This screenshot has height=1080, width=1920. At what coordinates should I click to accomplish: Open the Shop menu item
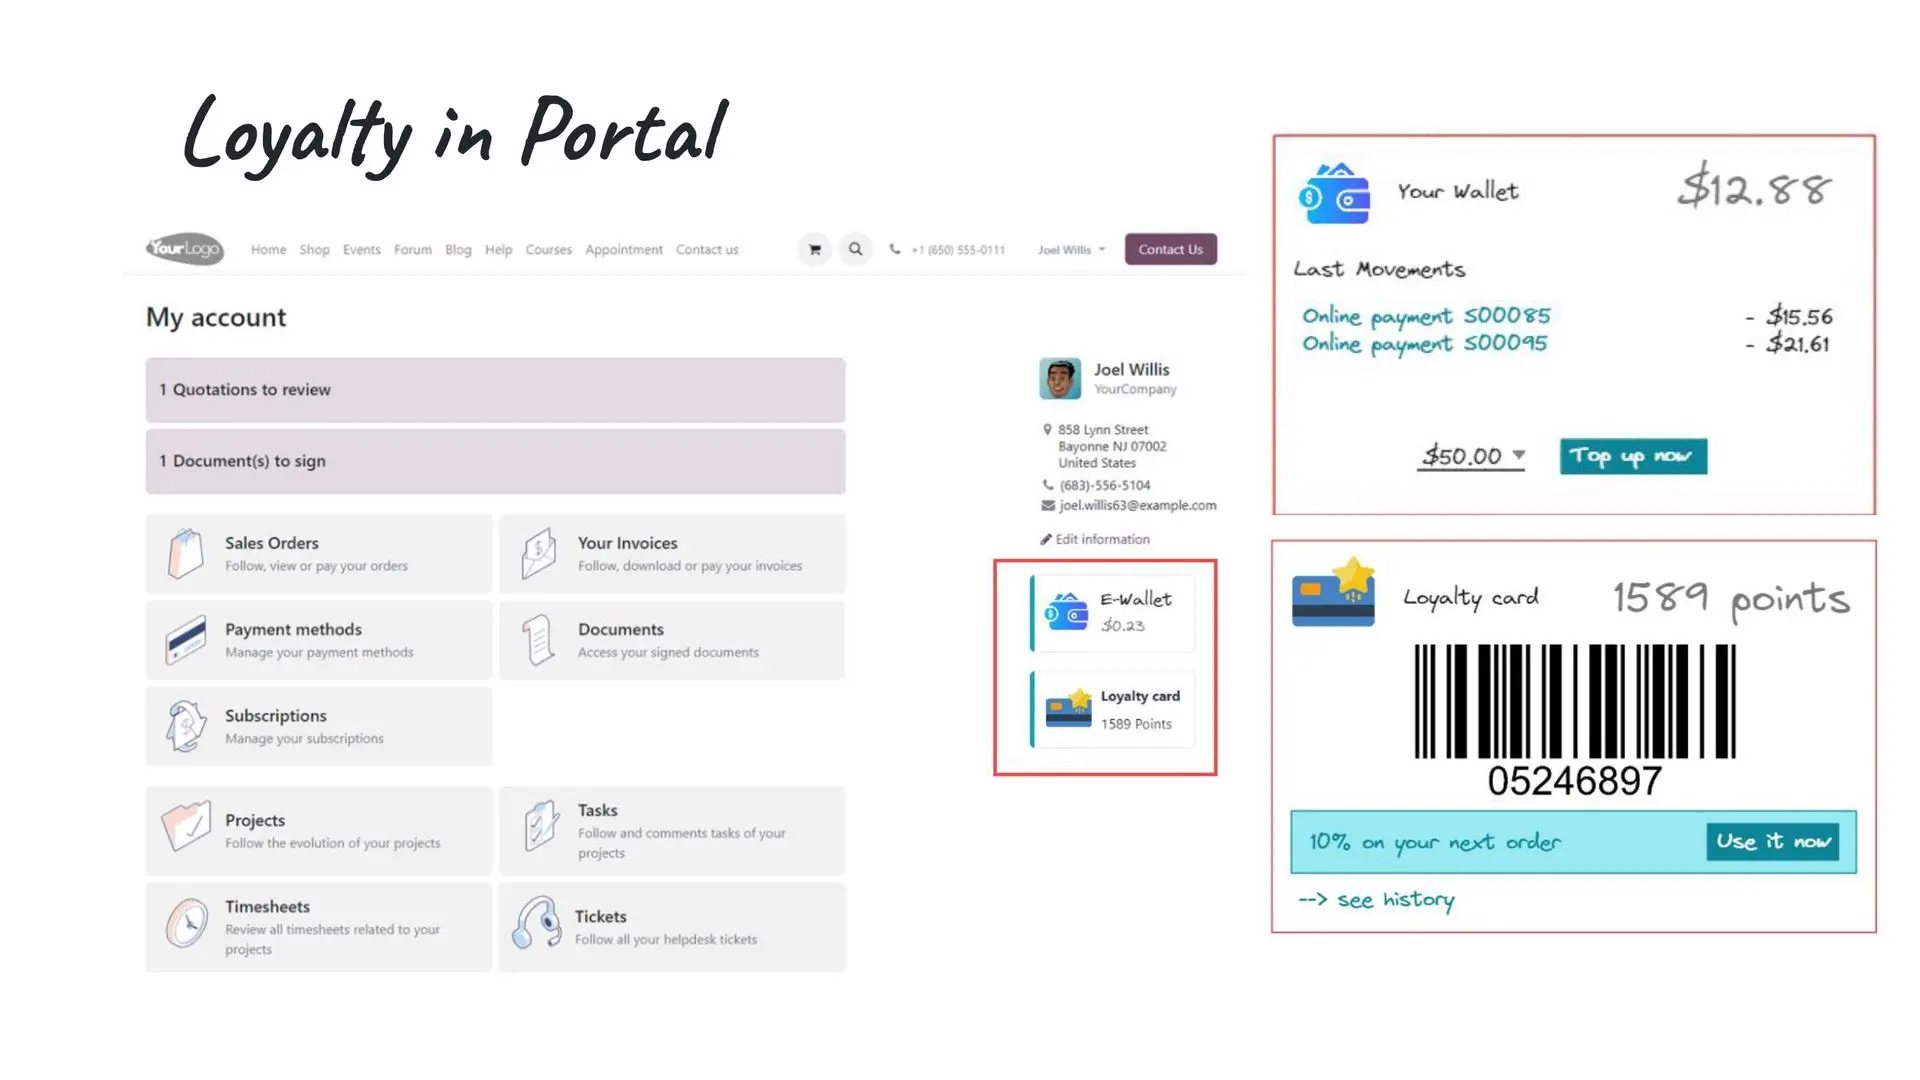pos(314,250)
